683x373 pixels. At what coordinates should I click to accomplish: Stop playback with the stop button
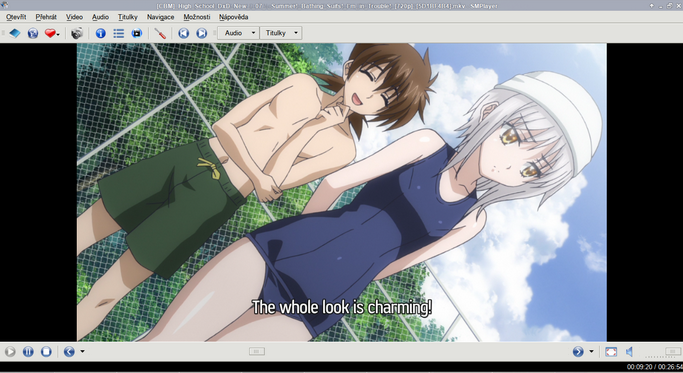pos(46,352)
